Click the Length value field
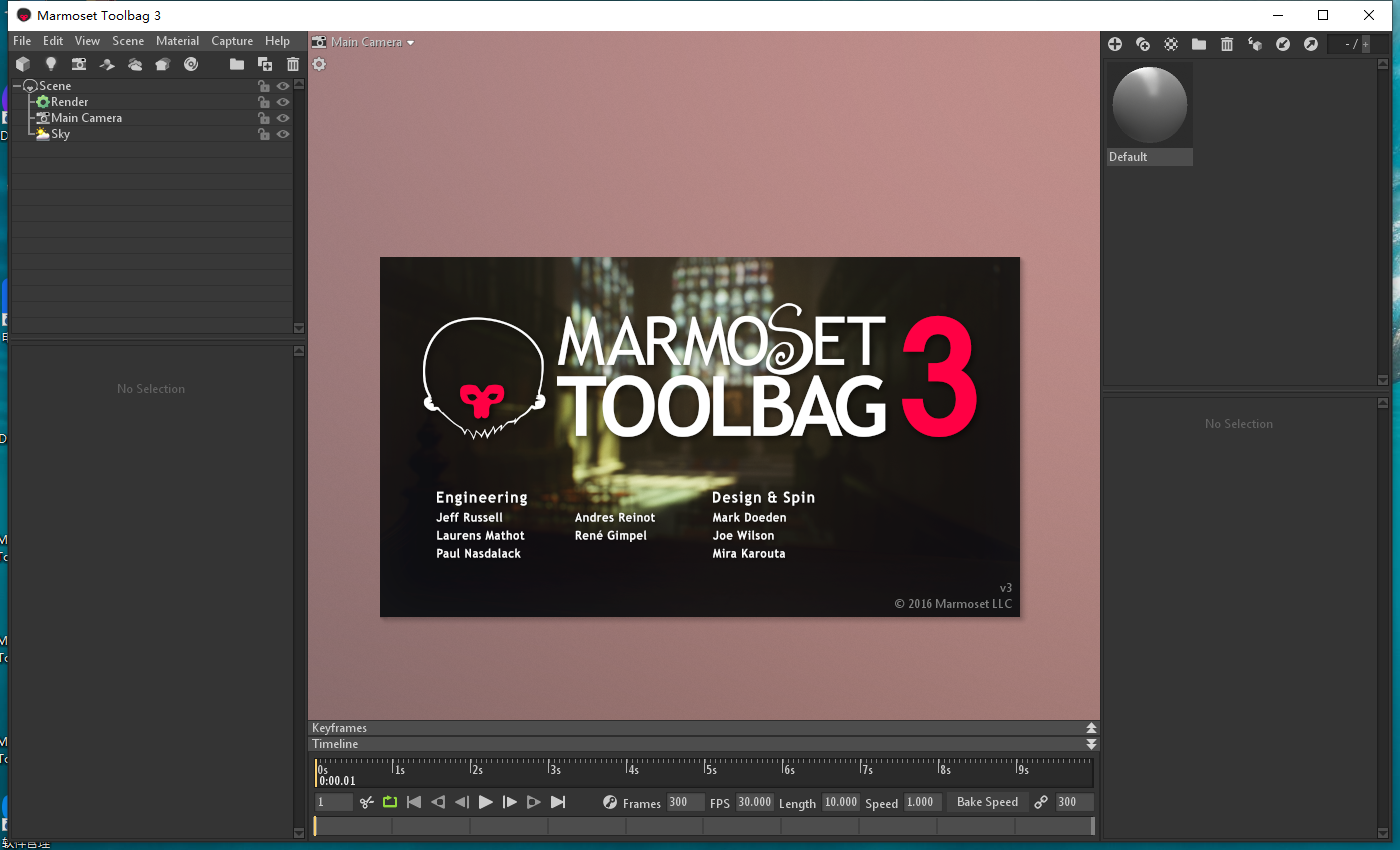Viewport: 1400px width, 850px height. click(841, 802)
